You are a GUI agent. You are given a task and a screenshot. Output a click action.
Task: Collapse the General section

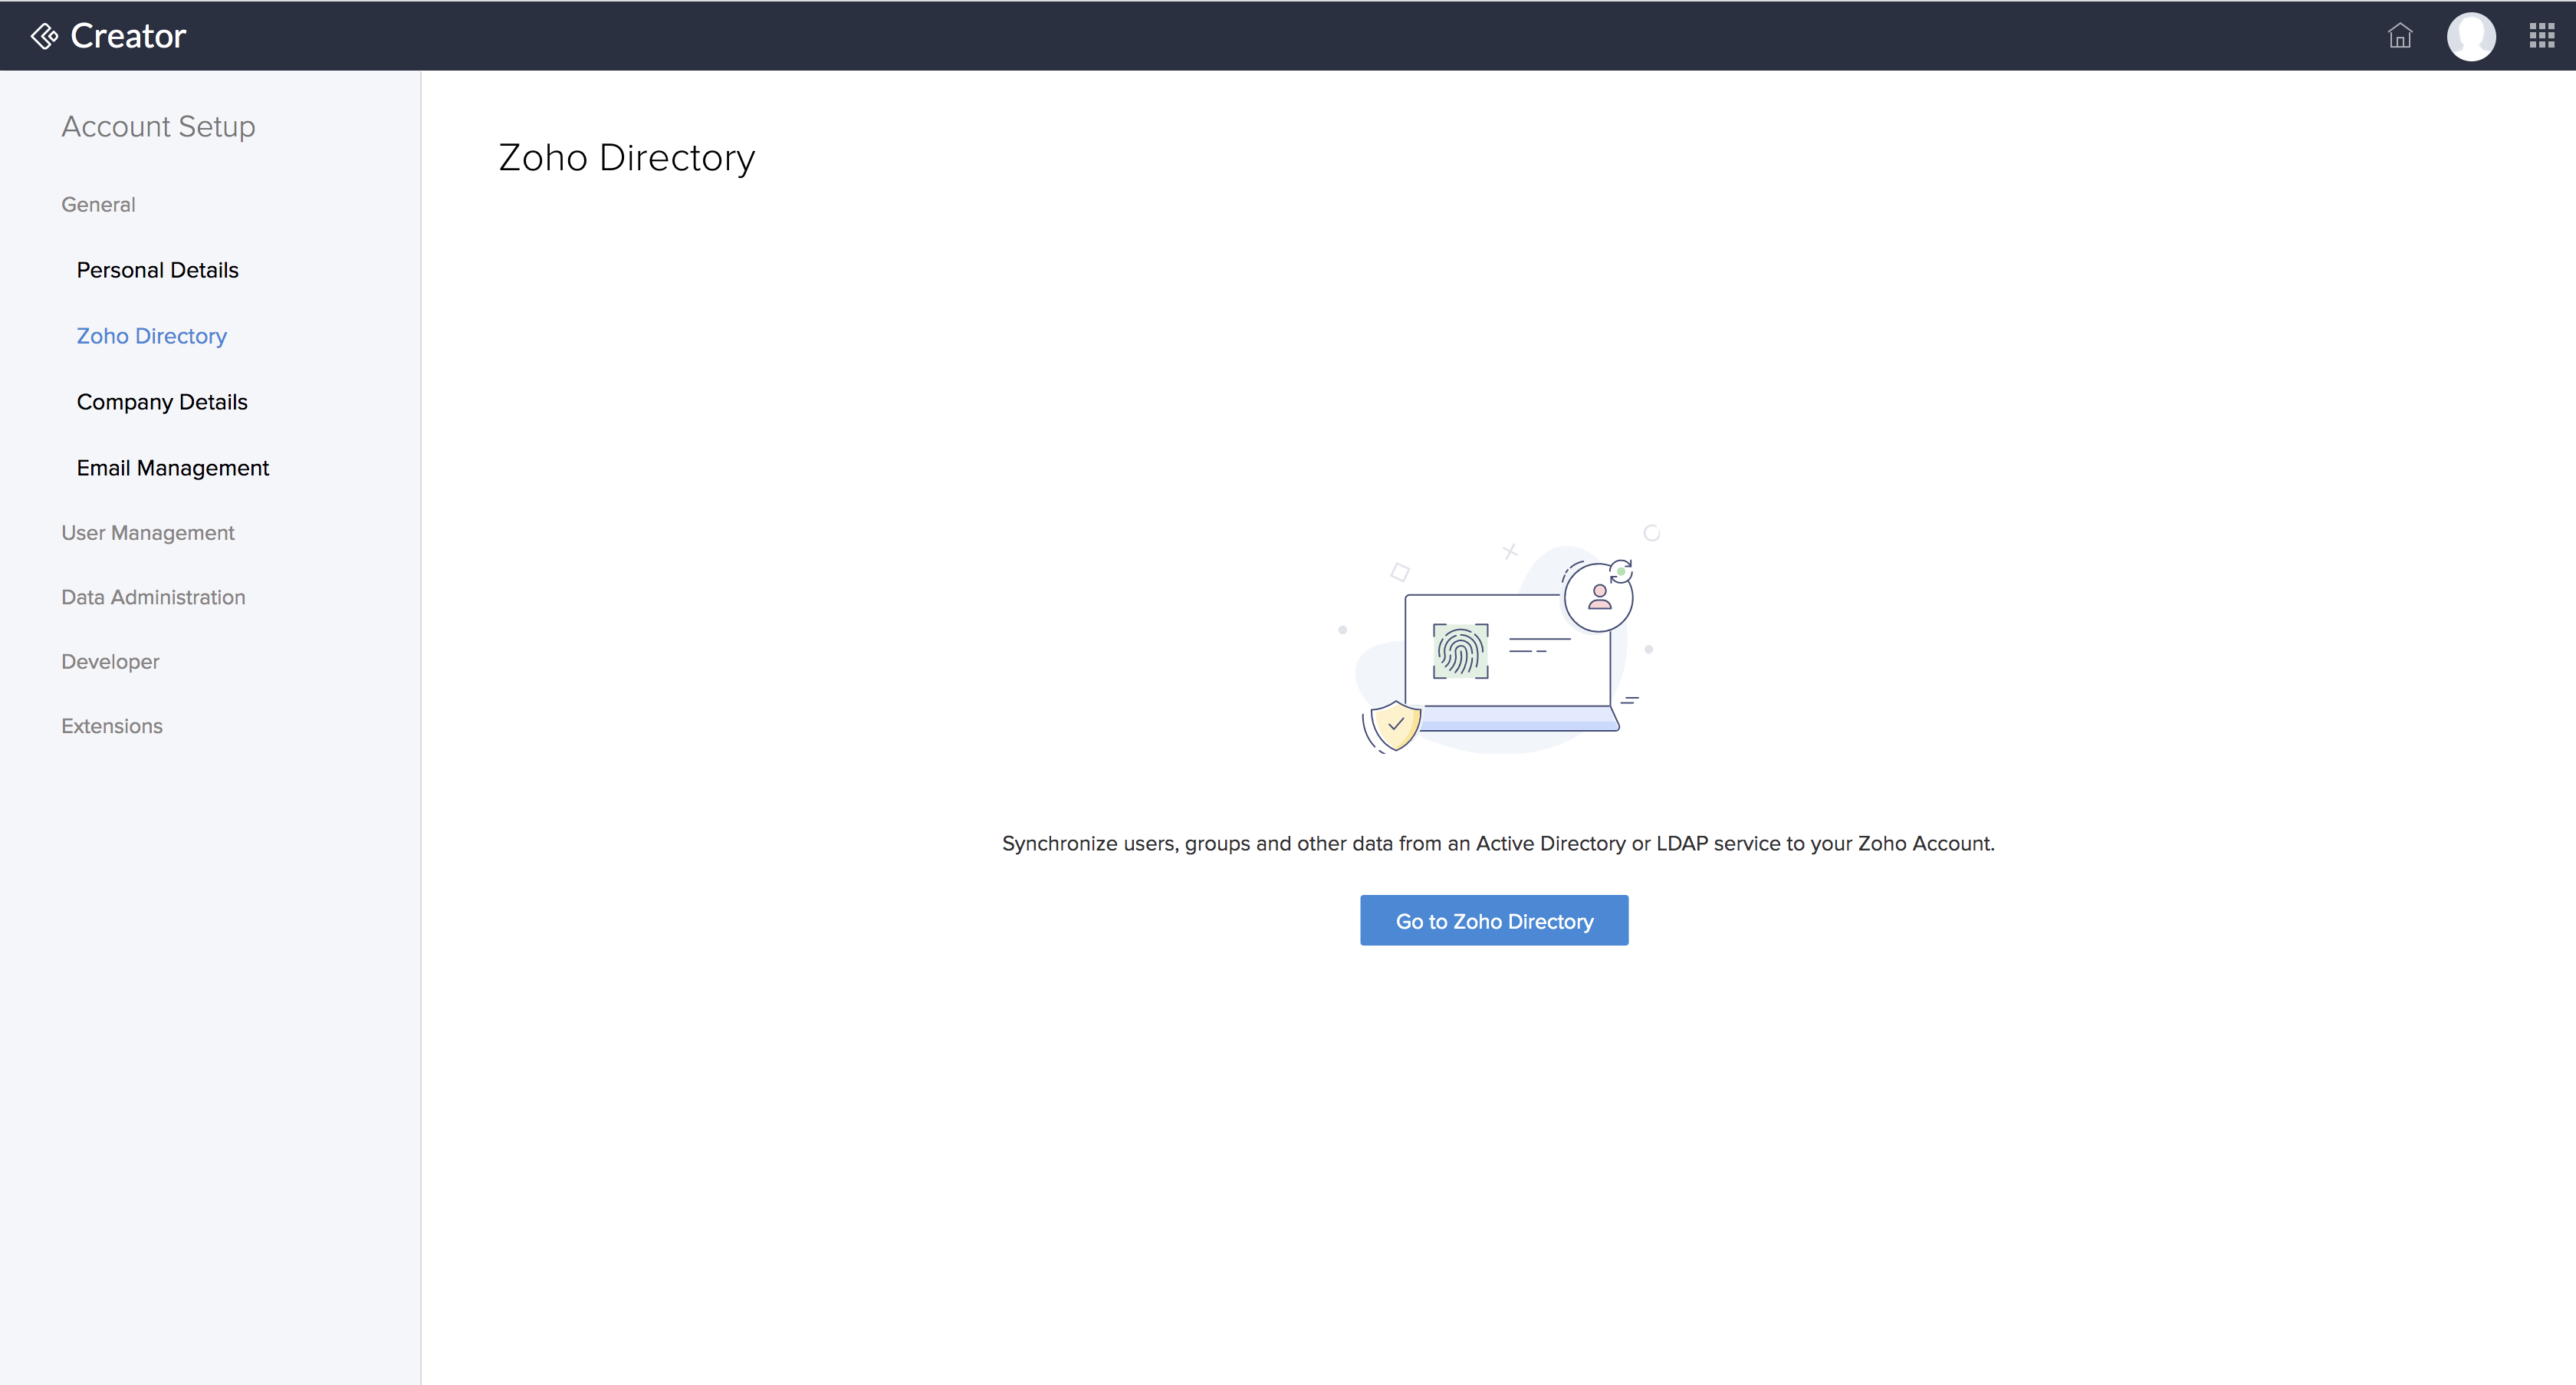pos(97,204)
